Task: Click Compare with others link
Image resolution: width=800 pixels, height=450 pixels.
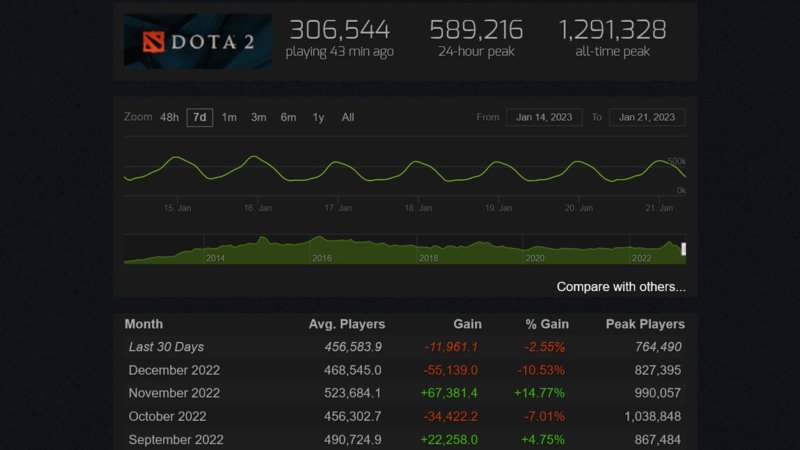Action: [x=621, y=287]
